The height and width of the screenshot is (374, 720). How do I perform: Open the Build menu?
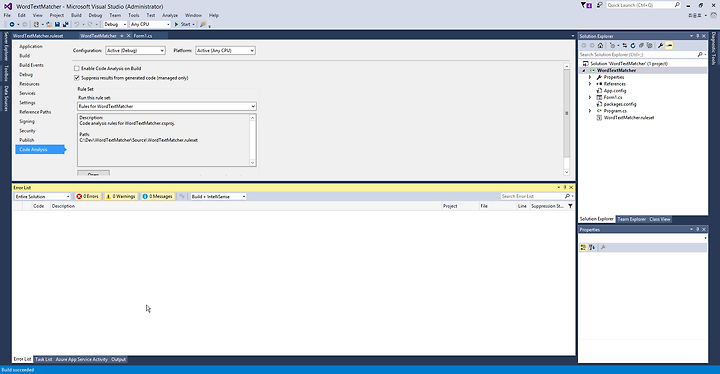click(x=76, y=15)
